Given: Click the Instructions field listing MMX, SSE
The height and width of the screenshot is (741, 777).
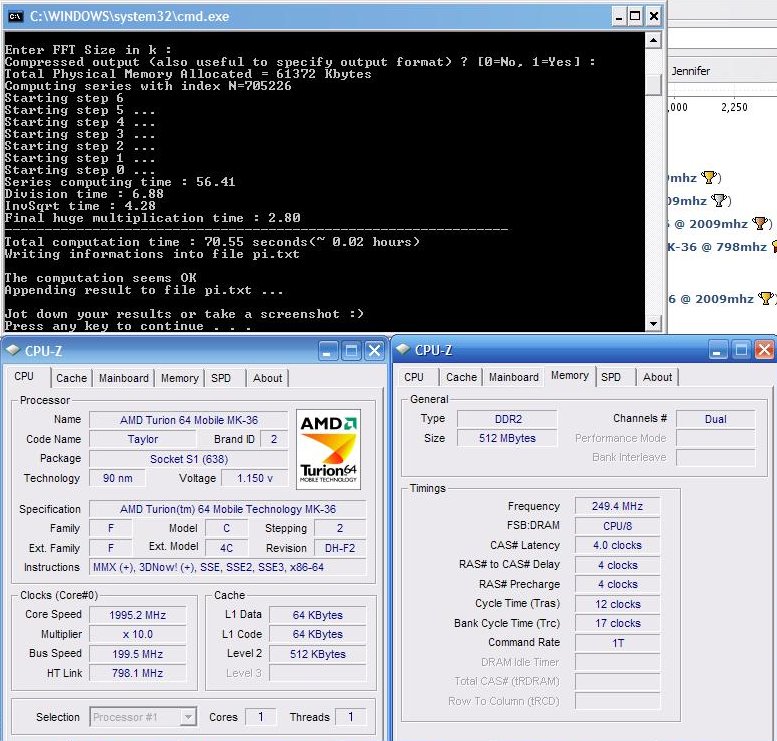Looking at the screenshot, I should [227, 567].
